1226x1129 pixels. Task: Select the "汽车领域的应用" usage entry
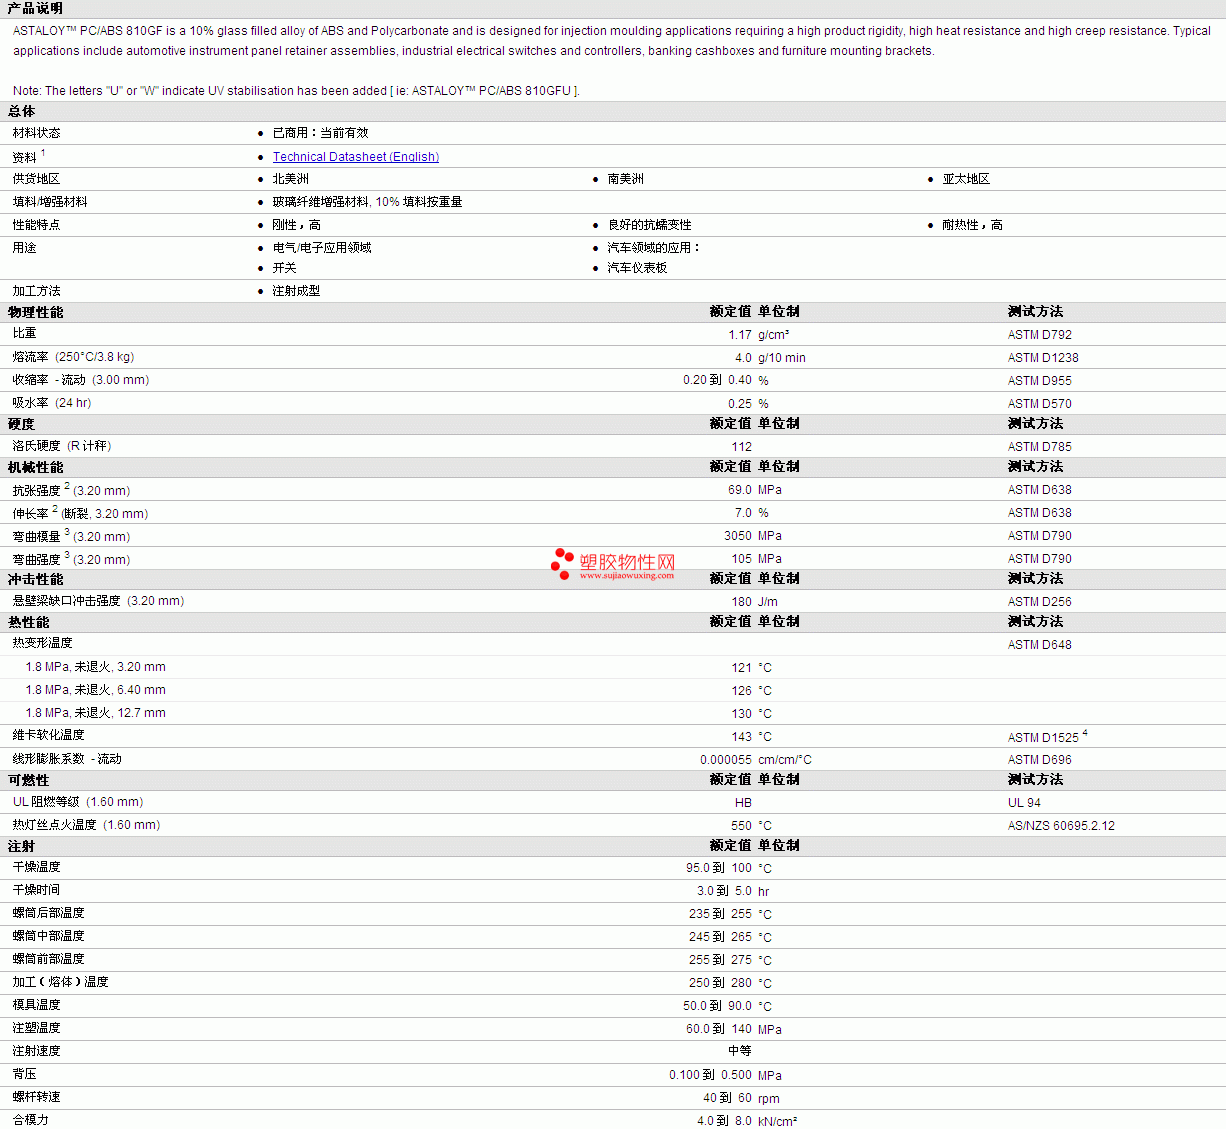[x=653, y=248]
